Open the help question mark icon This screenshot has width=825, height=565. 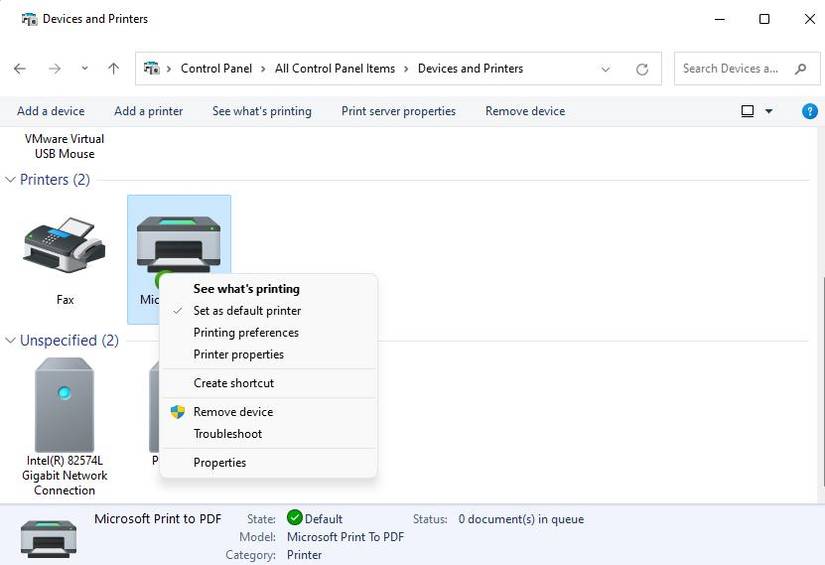[809, 111]
